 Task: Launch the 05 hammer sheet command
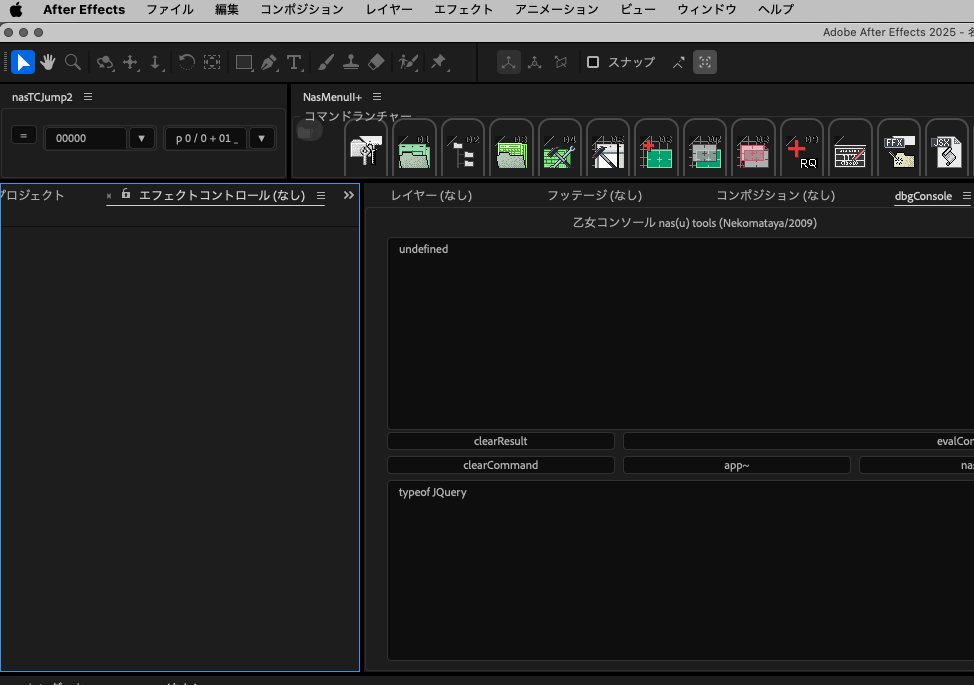point(608,151)
